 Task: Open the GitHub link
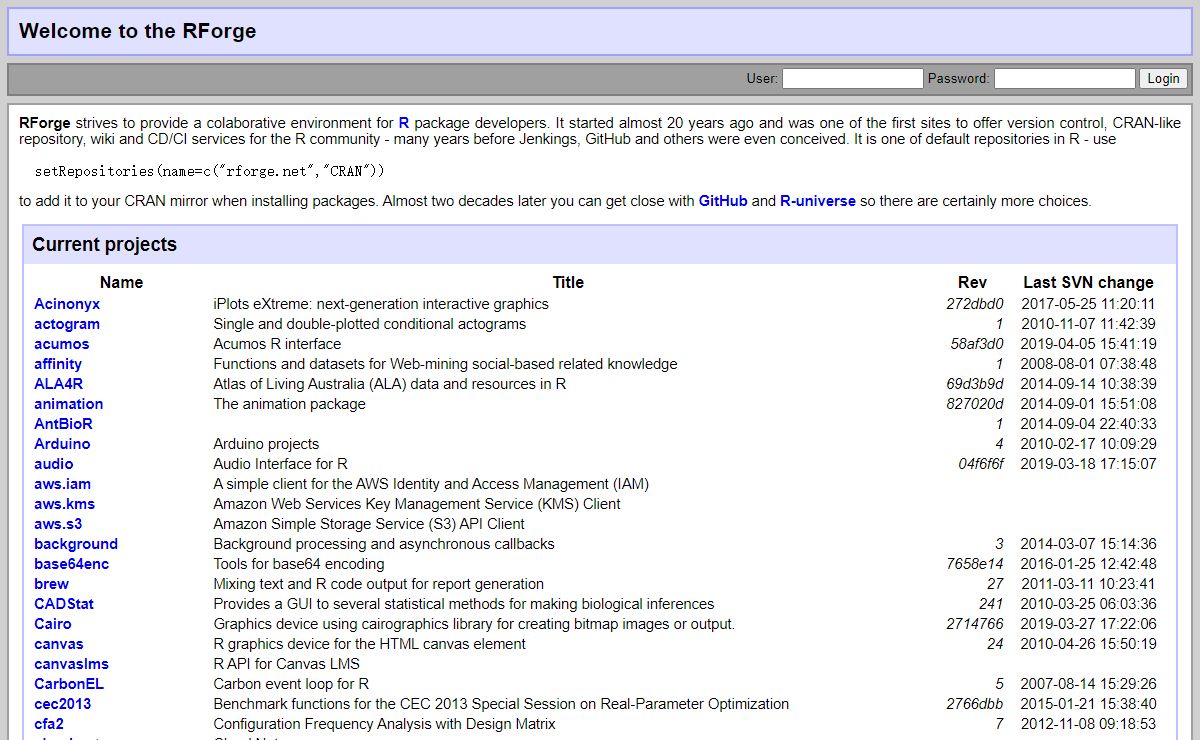pos(723,201)
